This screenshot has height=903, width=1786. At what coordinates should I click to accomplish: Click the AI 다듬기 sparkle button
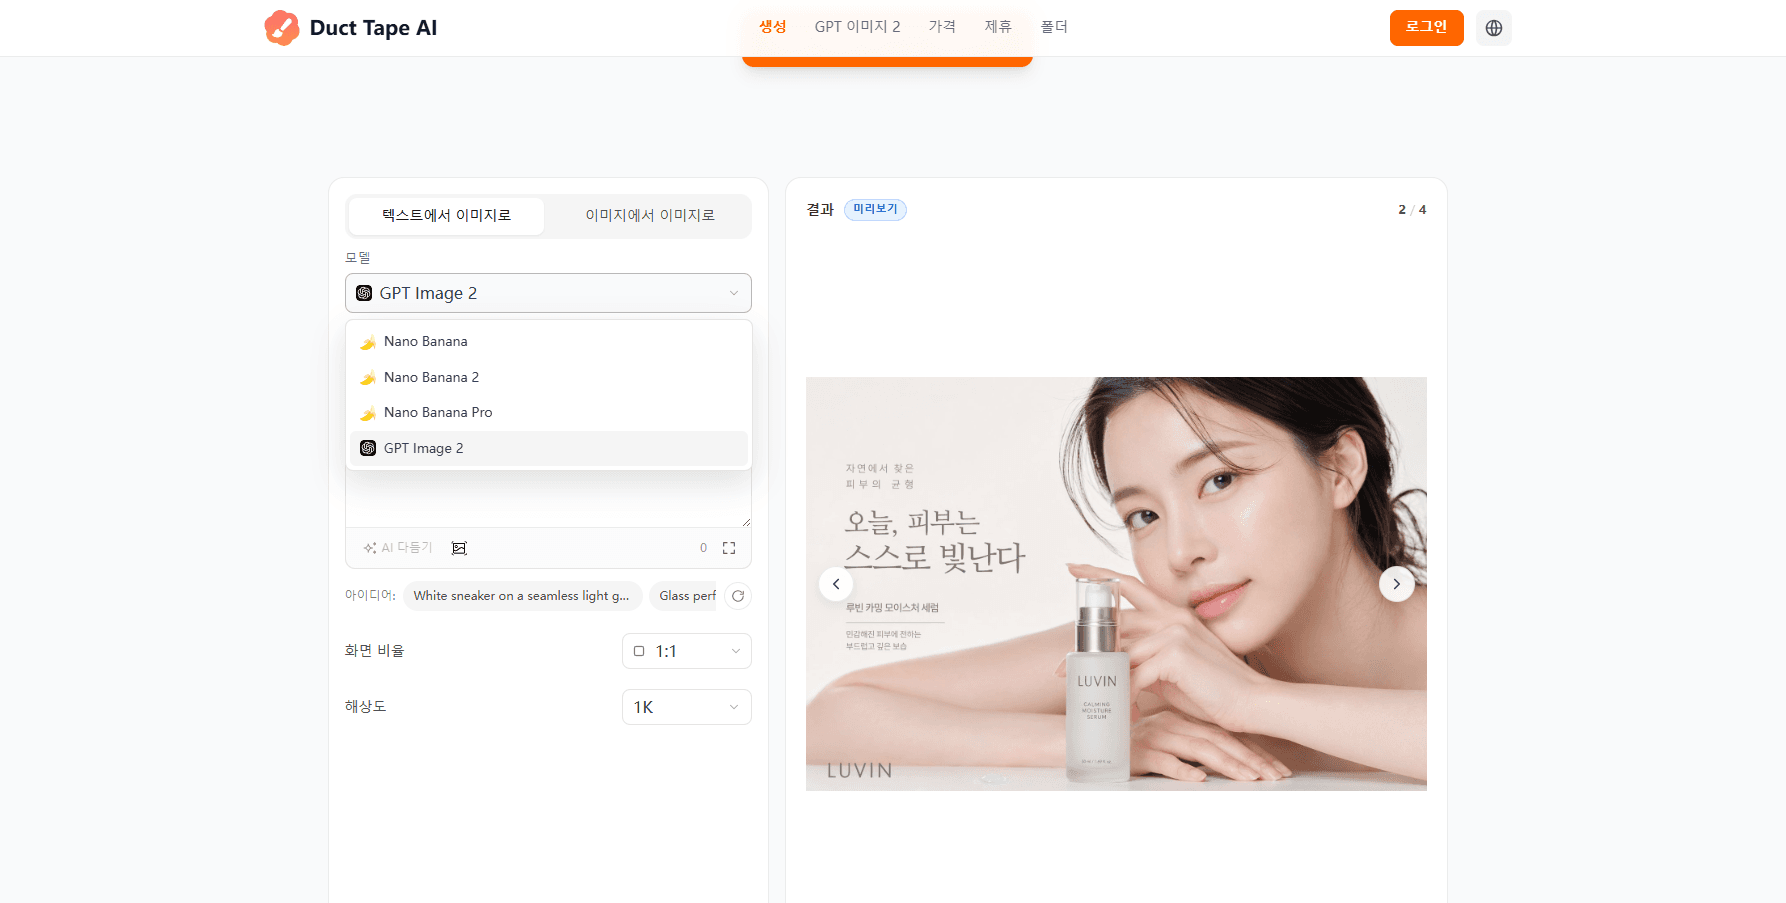point(398,548)
